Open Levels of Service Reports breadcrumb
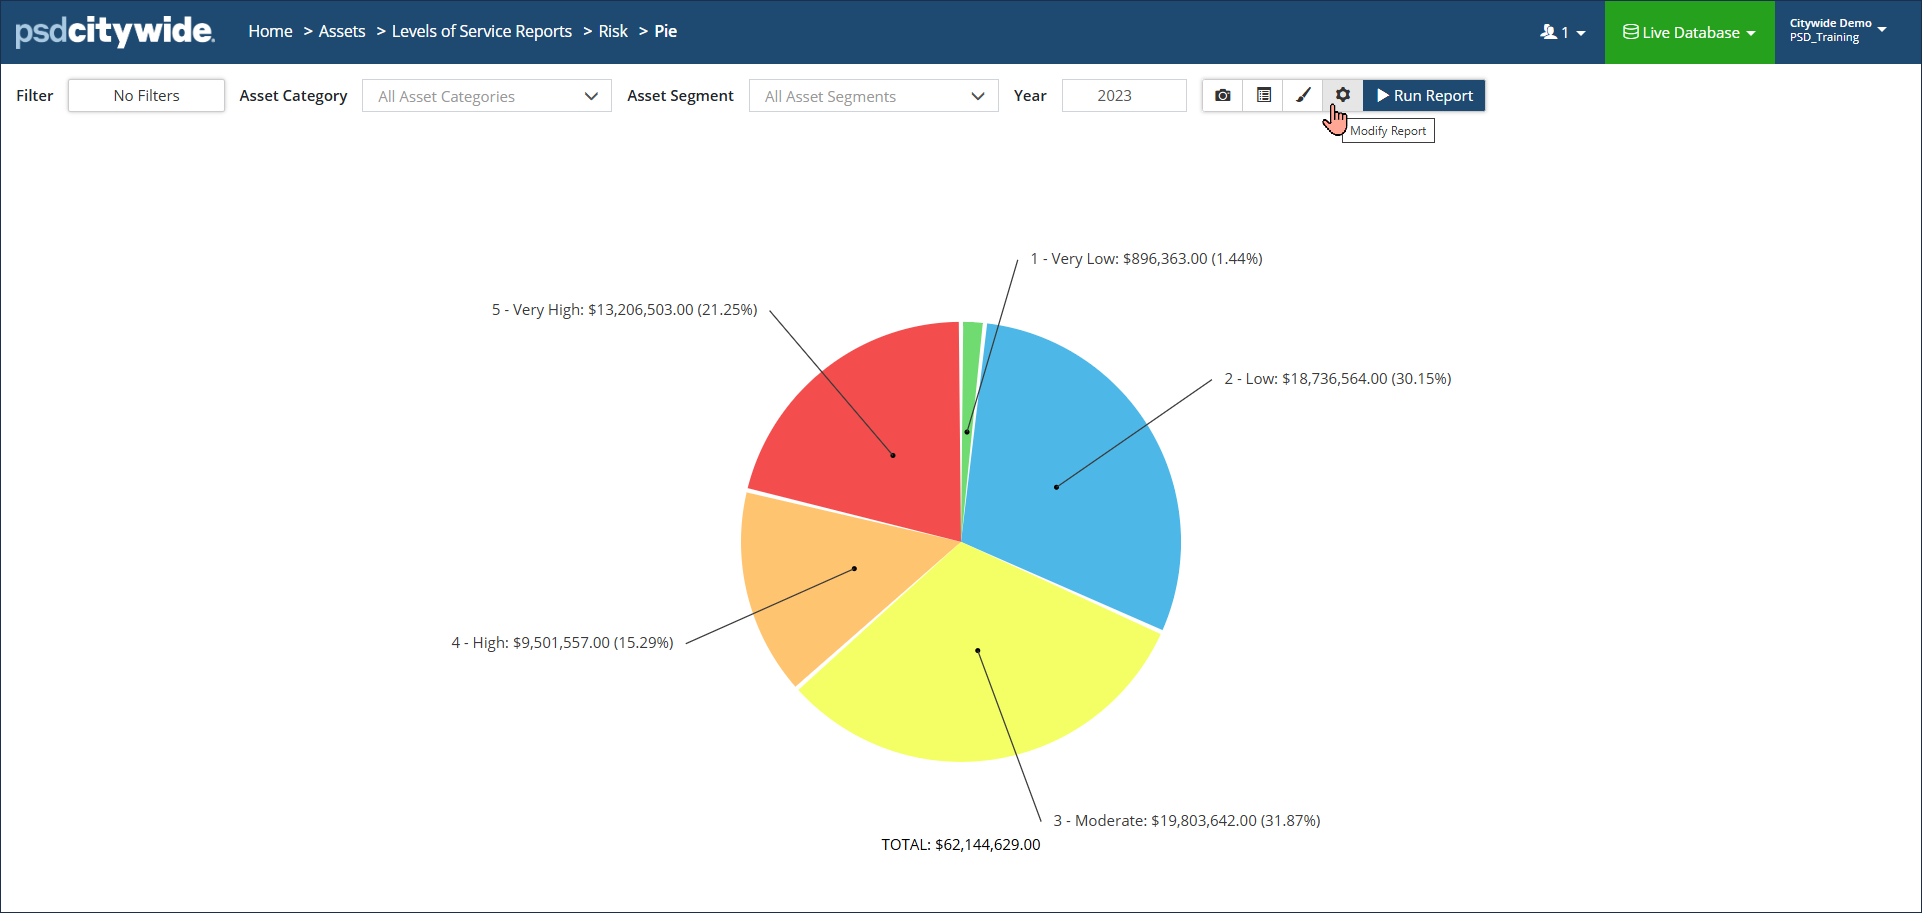The height and width of the screenshot is (913, 1922). tap(482, 31)
